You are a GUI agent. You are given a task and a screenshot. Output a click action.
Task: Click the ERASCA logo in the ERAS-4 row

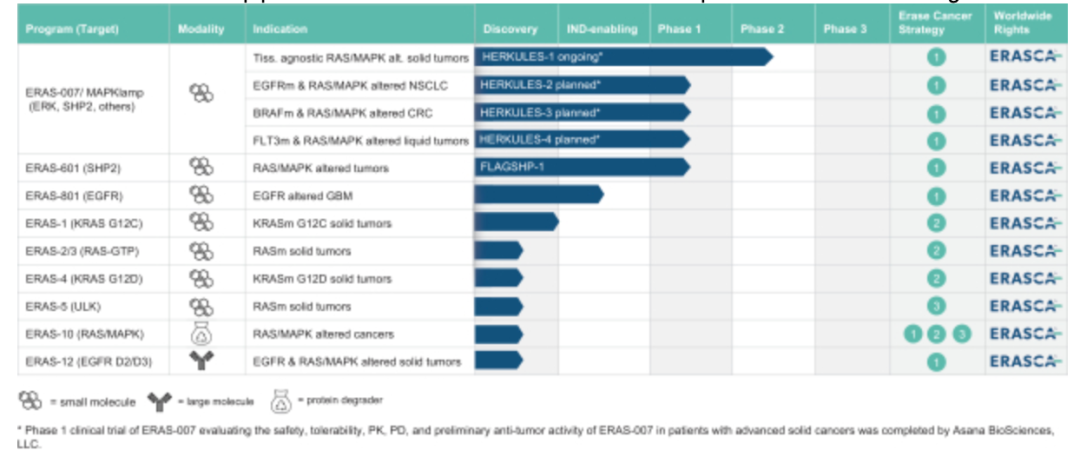[1022, 278]
